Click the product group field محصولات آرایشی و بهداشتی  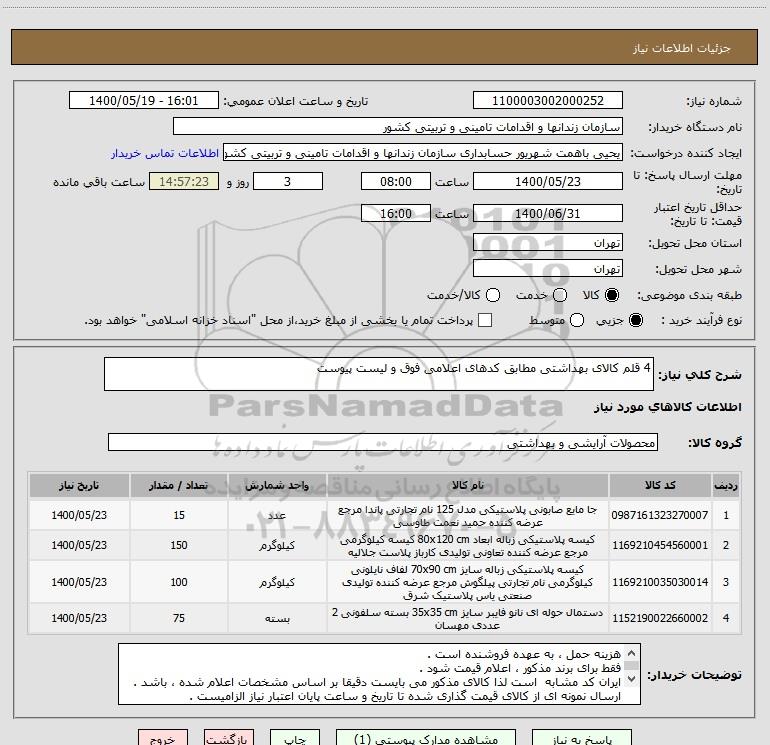(383, 442)
